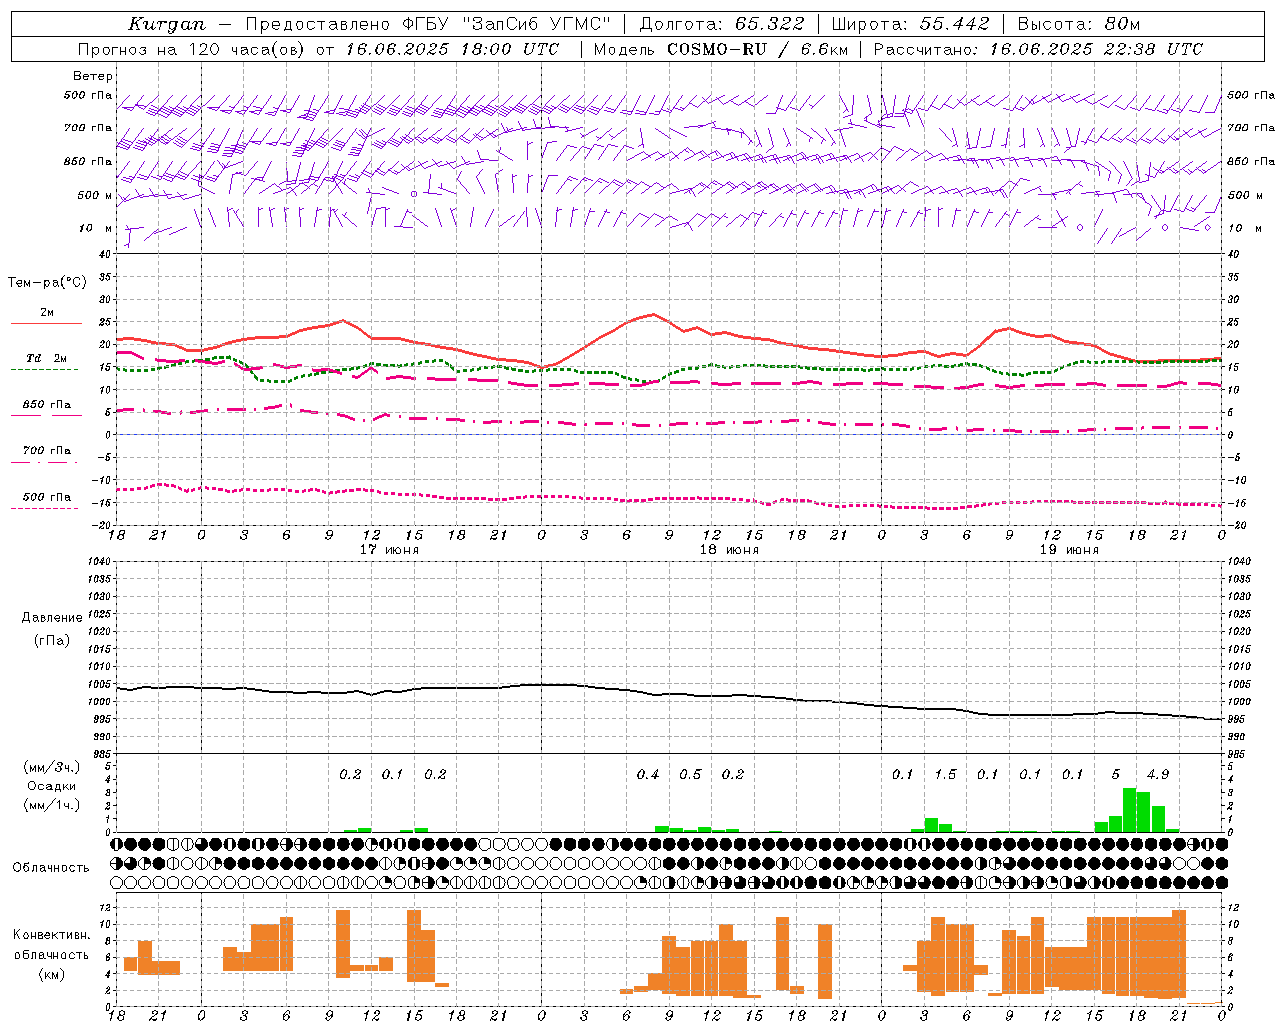Select the forecast start time "16.06.2025 18:00 UTC"
The height and width of the screenshot is (1024, 1280).
pyautogui.click(x=452, y=49)
